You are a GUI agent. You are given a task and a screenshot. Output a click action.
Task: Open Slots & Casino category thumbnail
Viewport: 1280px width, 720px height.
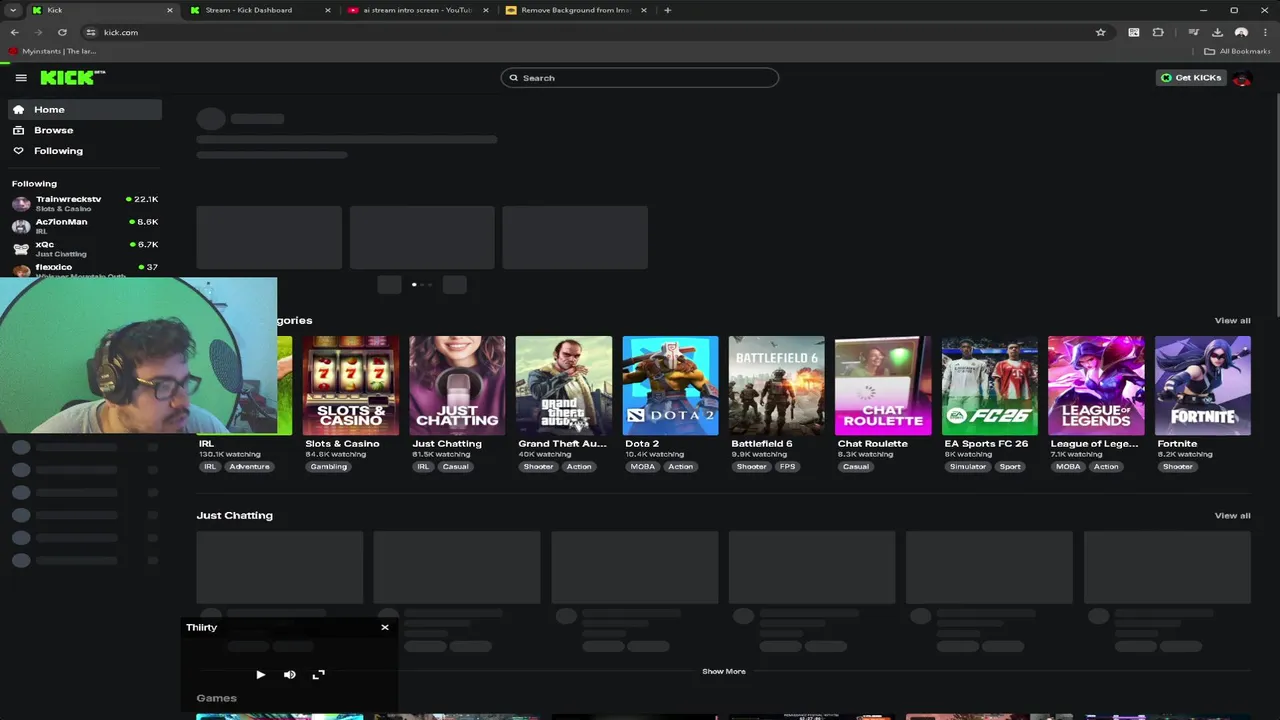[x=350, y=385]
